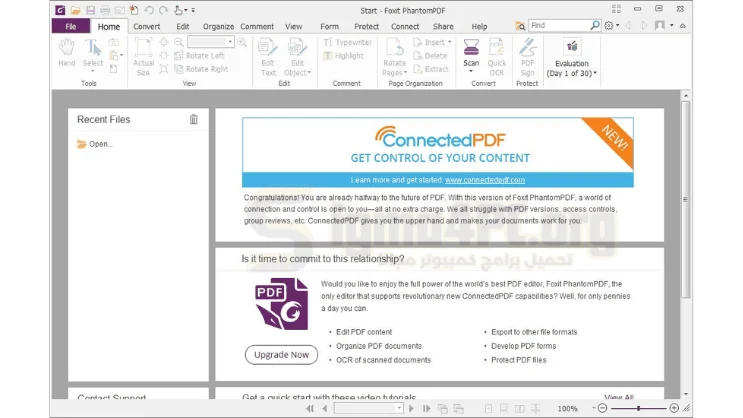Click the advanced search folder icon beside Find
This screenshot has height=418, width=743.
(520, 26)
